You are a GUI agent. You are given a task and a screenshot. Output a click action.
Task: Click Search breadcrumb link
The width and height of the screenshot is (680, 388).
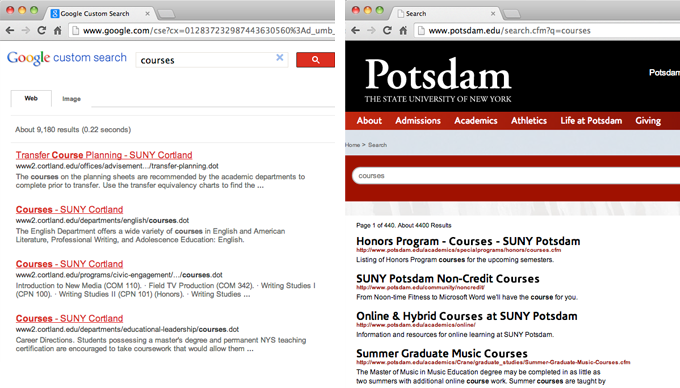[x=377, y=145]
